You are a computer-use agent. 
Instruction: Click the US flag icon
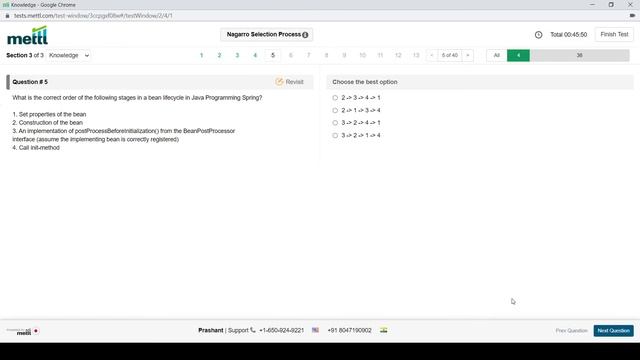tap(315, 330)
